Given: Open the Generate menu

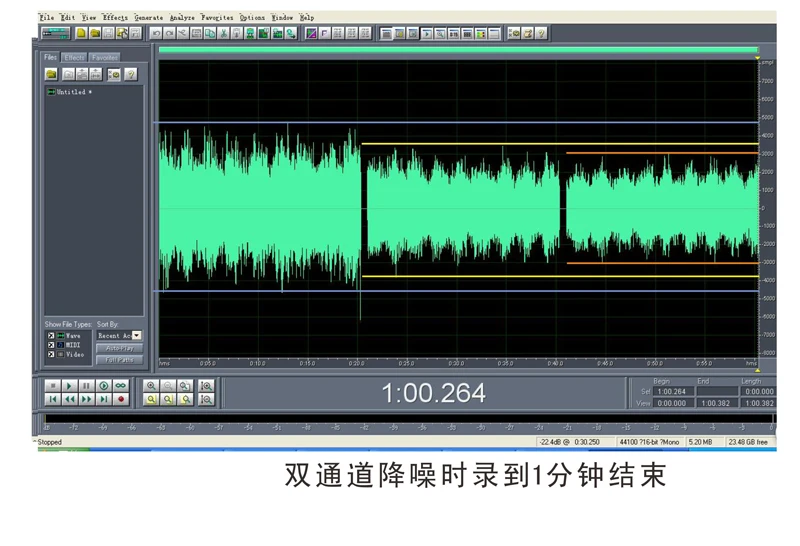Looking at the screenshot, I should (149, 17).
